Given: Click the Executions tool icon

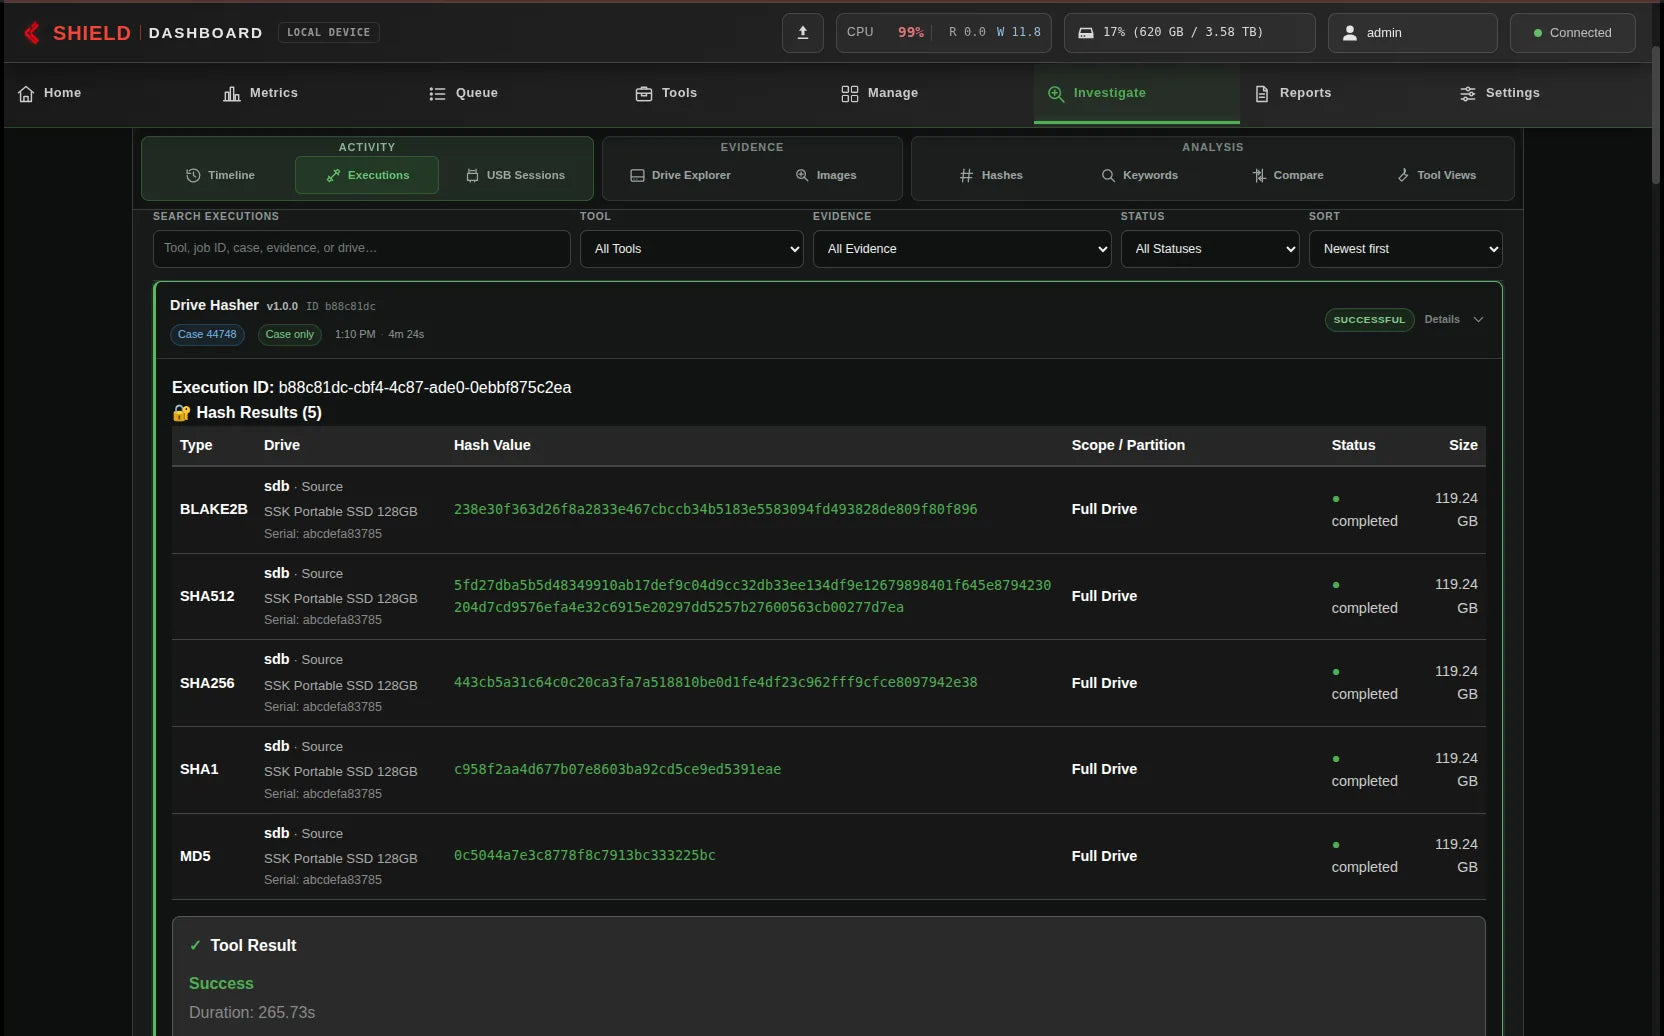Looking at the screenshot, I should tap(333, 175).
